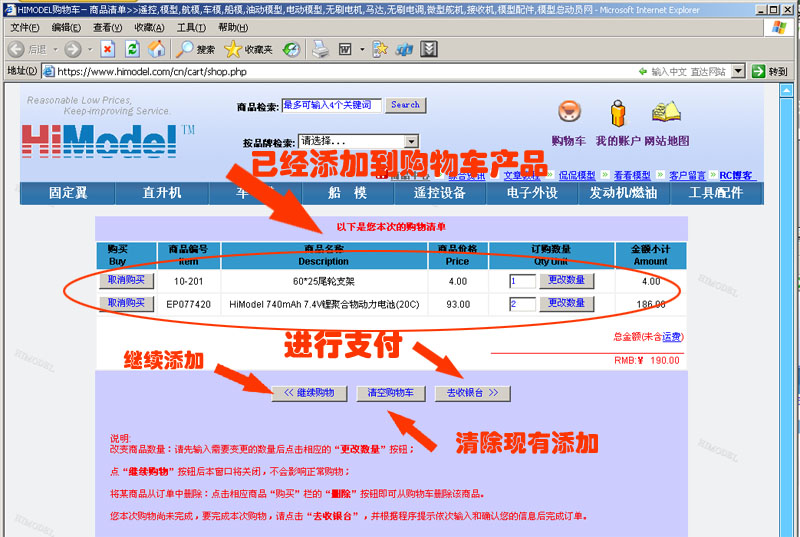Click the Stop loading icon
800x537 pixels.
[x=107, y=49]
